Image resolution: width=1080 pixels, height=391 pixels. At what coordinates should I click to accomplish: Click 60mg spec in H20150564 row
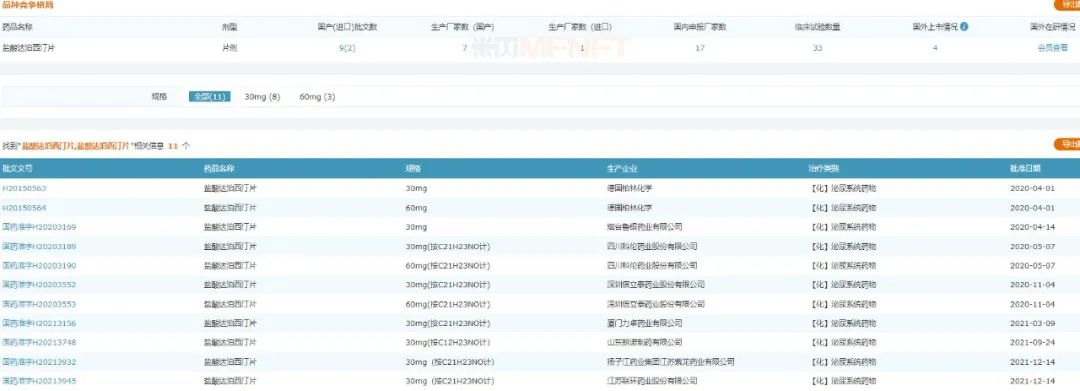pos(416,207)
